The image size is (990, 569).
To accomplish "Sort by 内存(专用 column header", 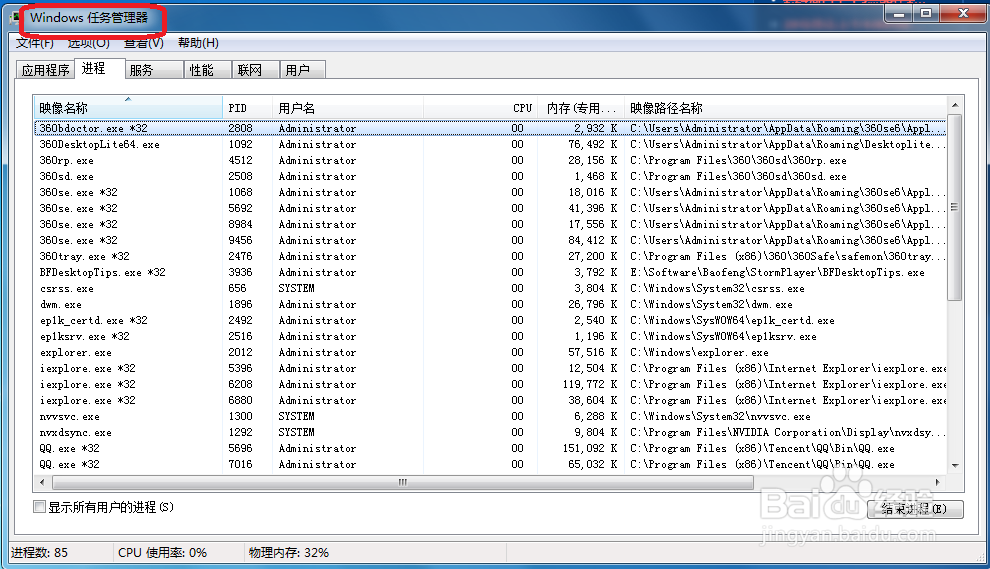I will 581,108.
